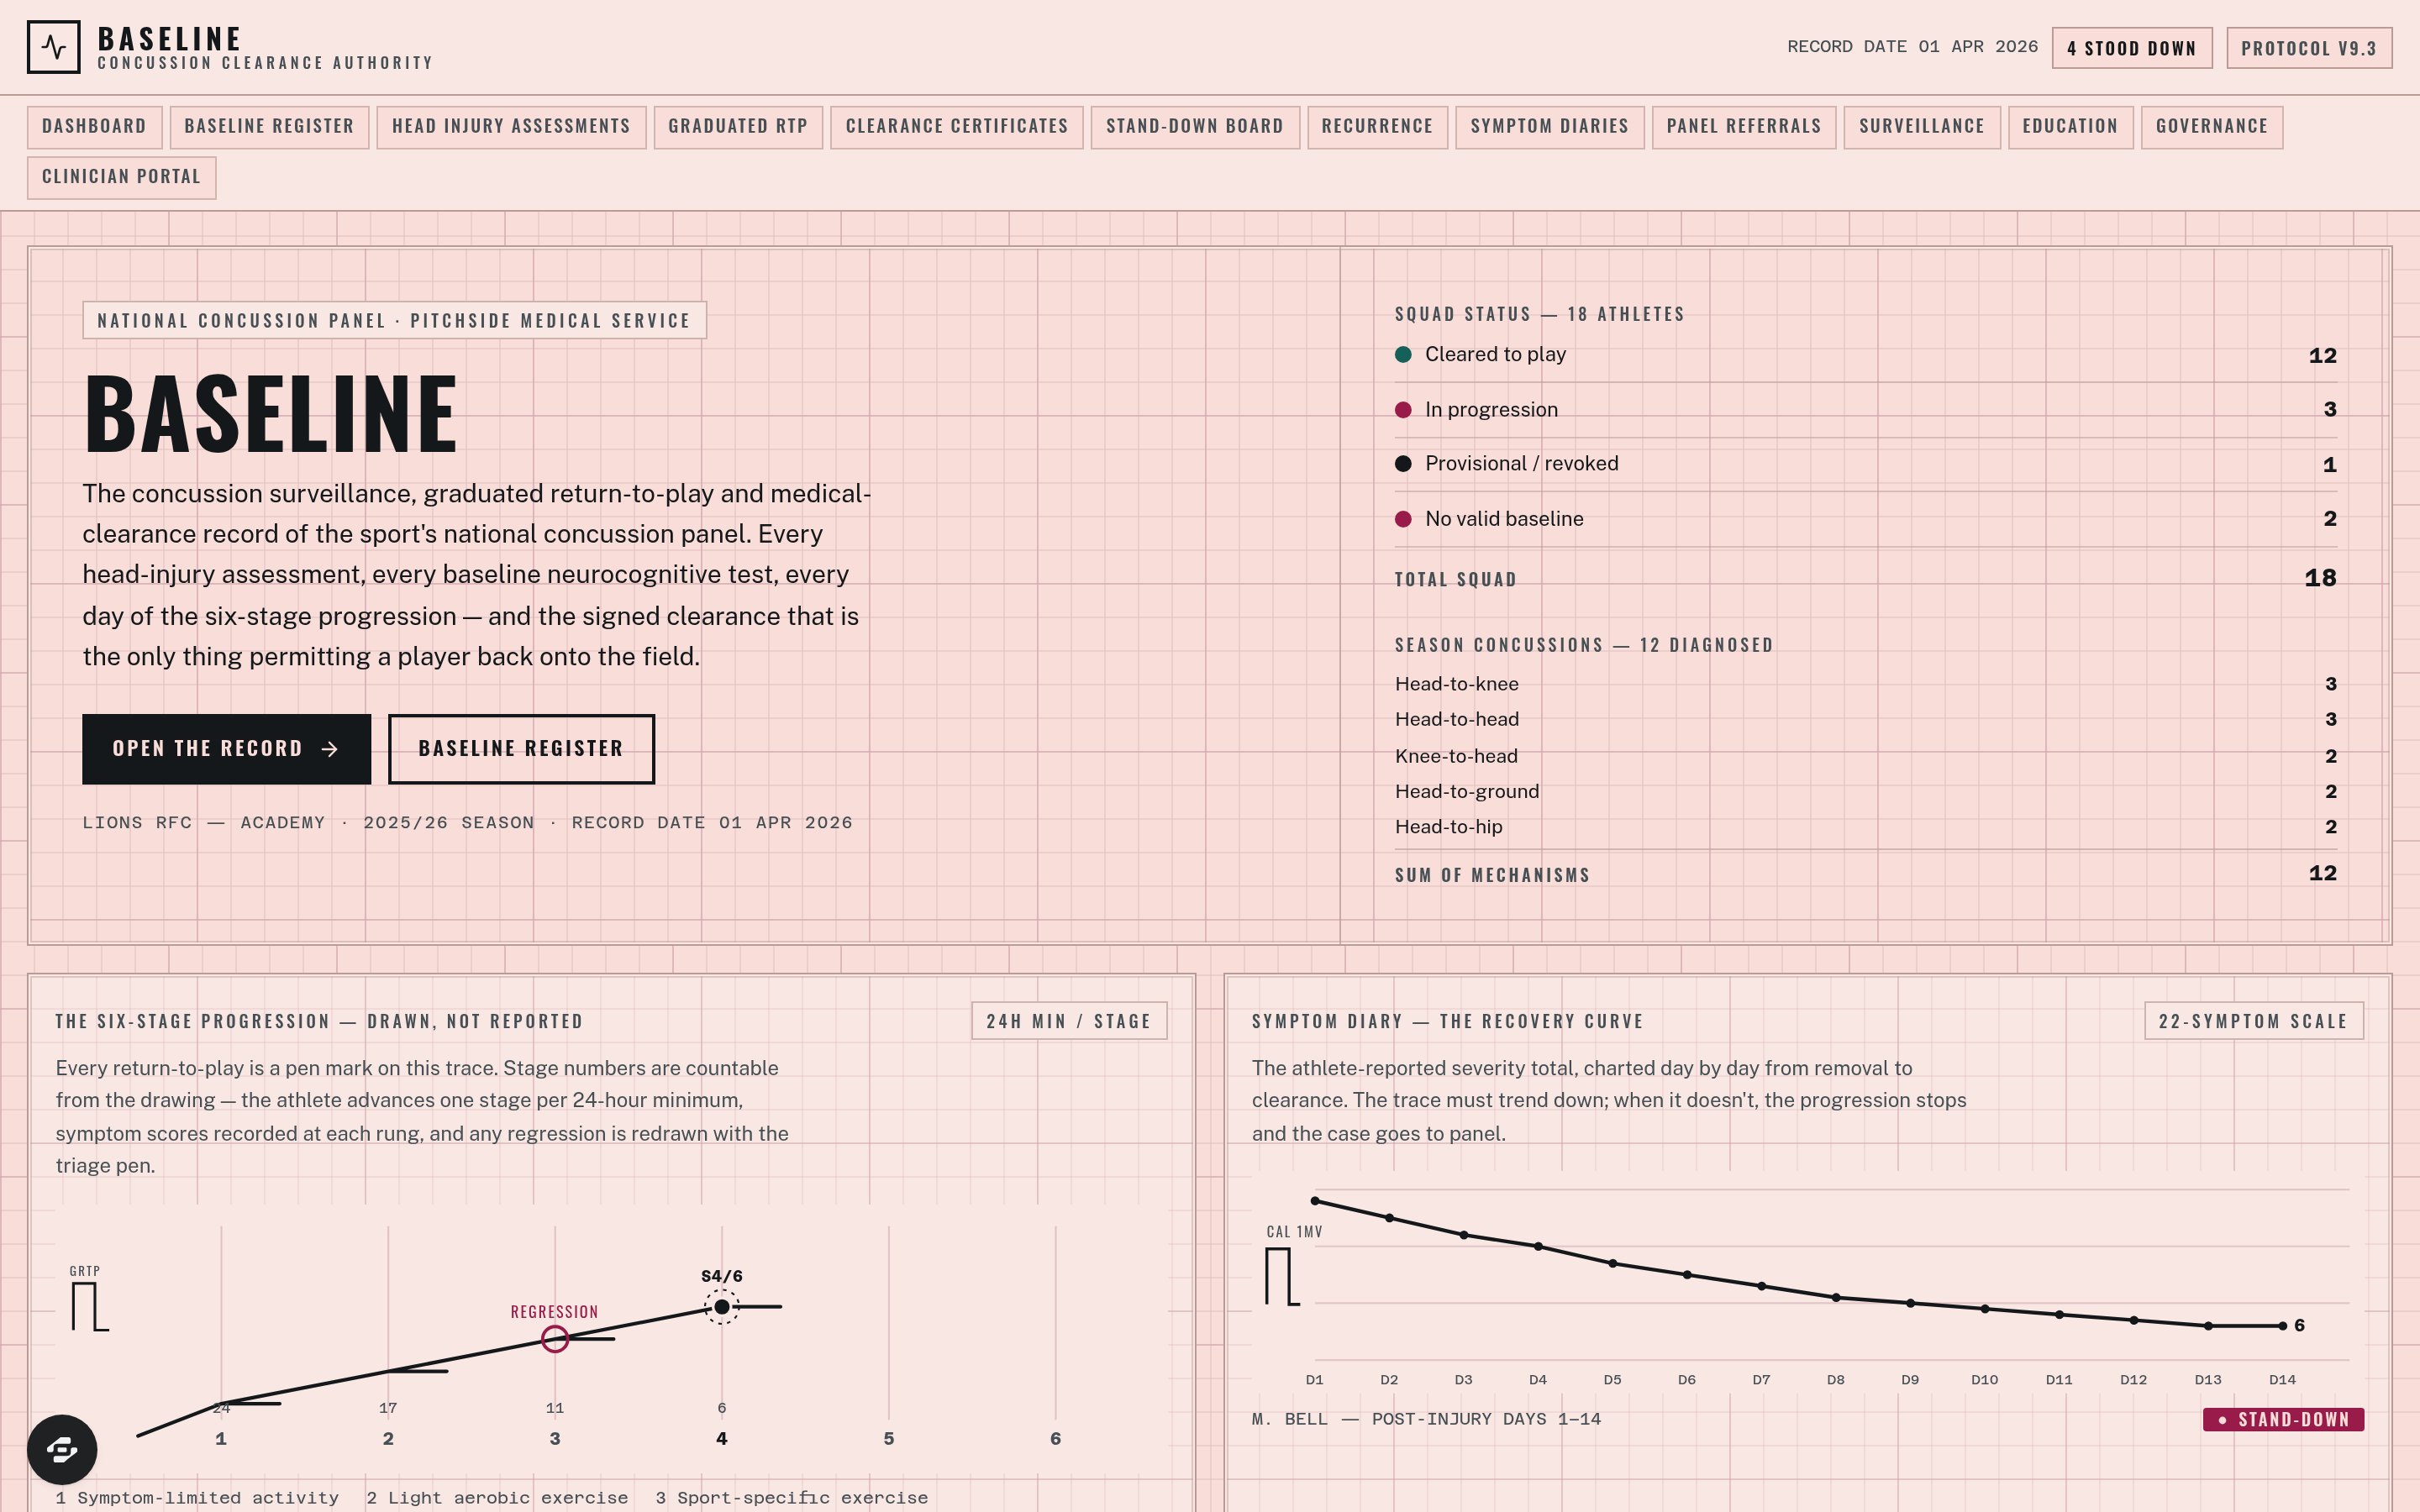Screen dimensions: 2420x1512
Task: Click the 24H MIN / STAGE tag
Action: 1068,1021
